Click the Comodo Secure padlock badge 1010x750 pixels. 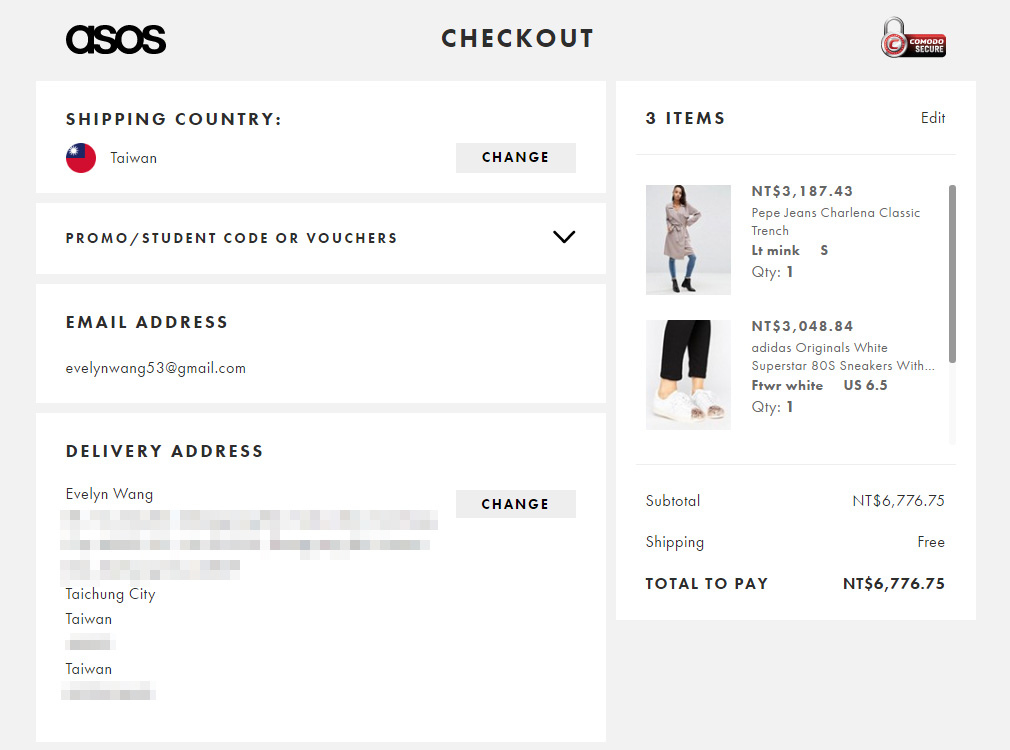[x=913, y=38]
